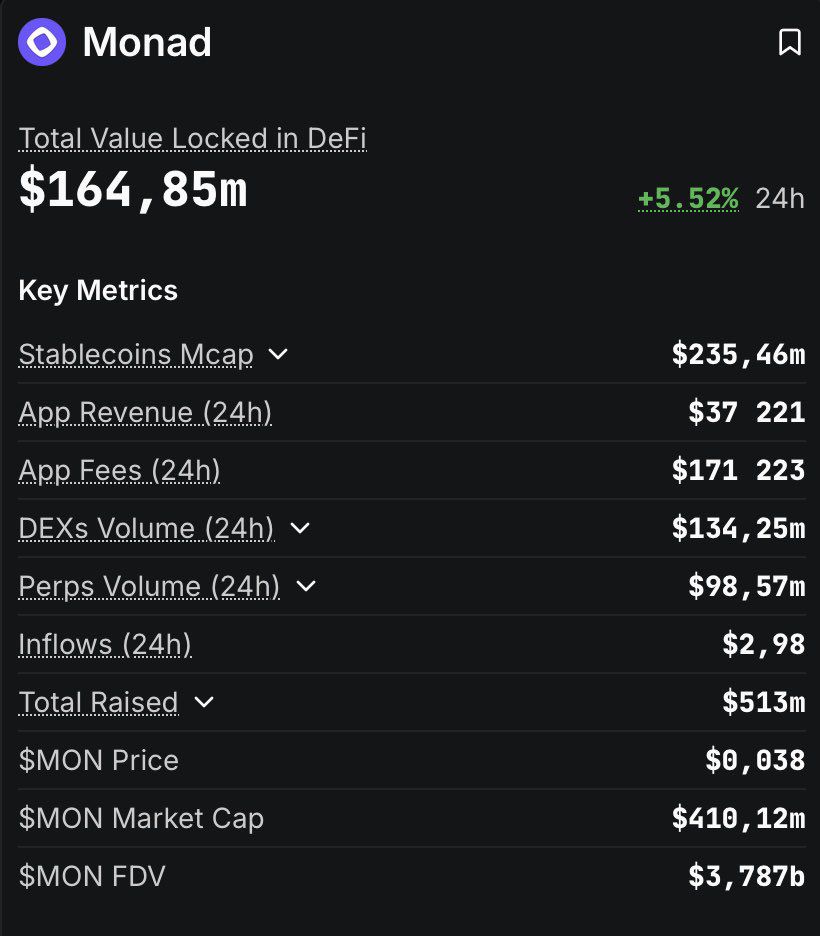
Task: Click the Perps Volume (24h) label
Action: click(149, 586)
